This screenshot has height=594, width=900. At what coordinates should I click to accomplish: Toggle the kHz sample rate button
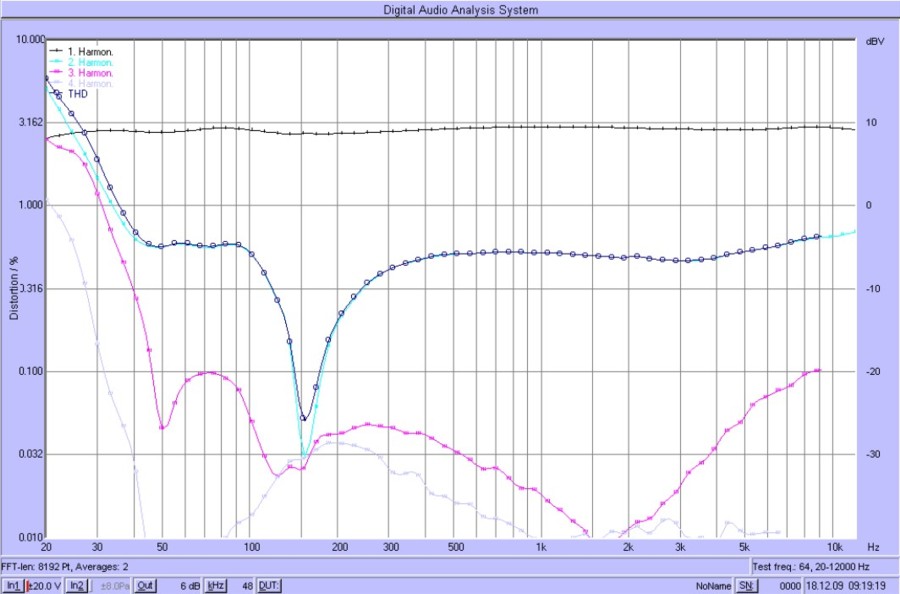(x=215, y=585)
